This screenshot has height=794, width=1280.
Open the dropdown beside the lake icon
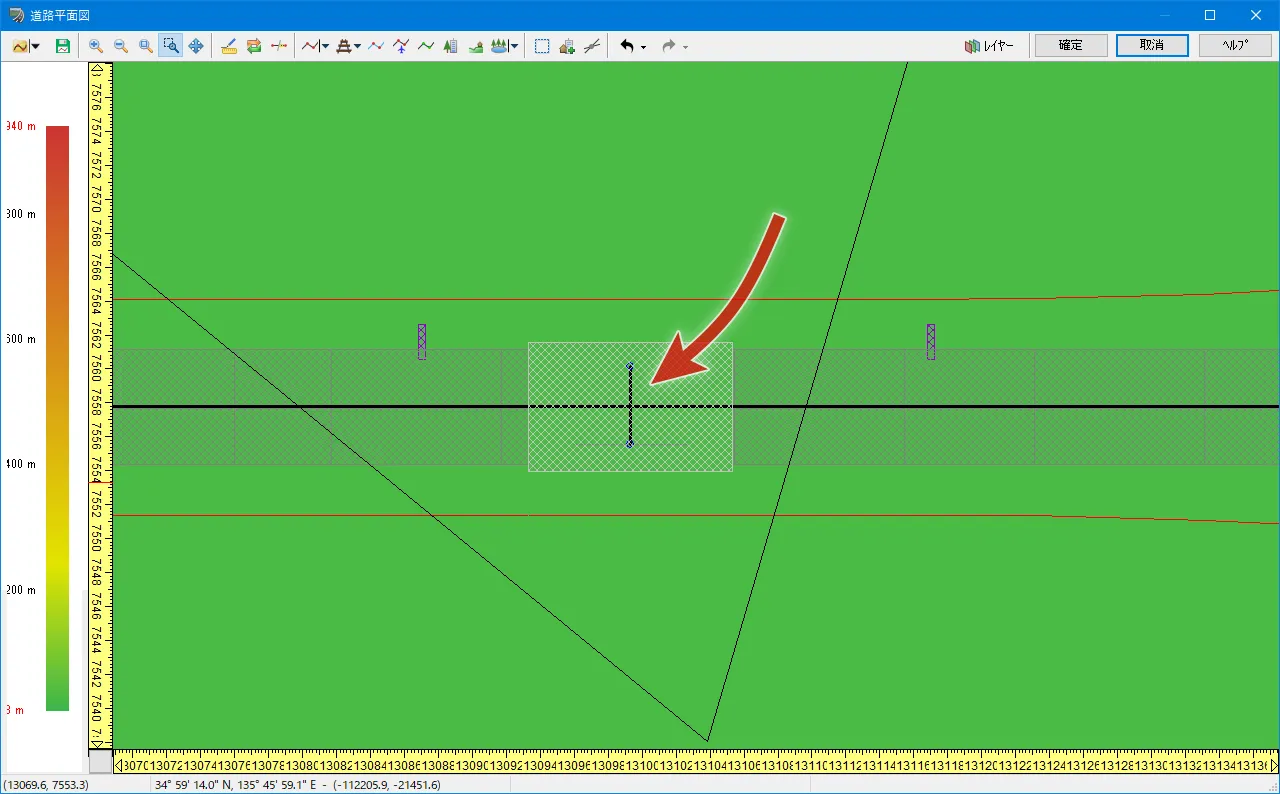(515, 46)
